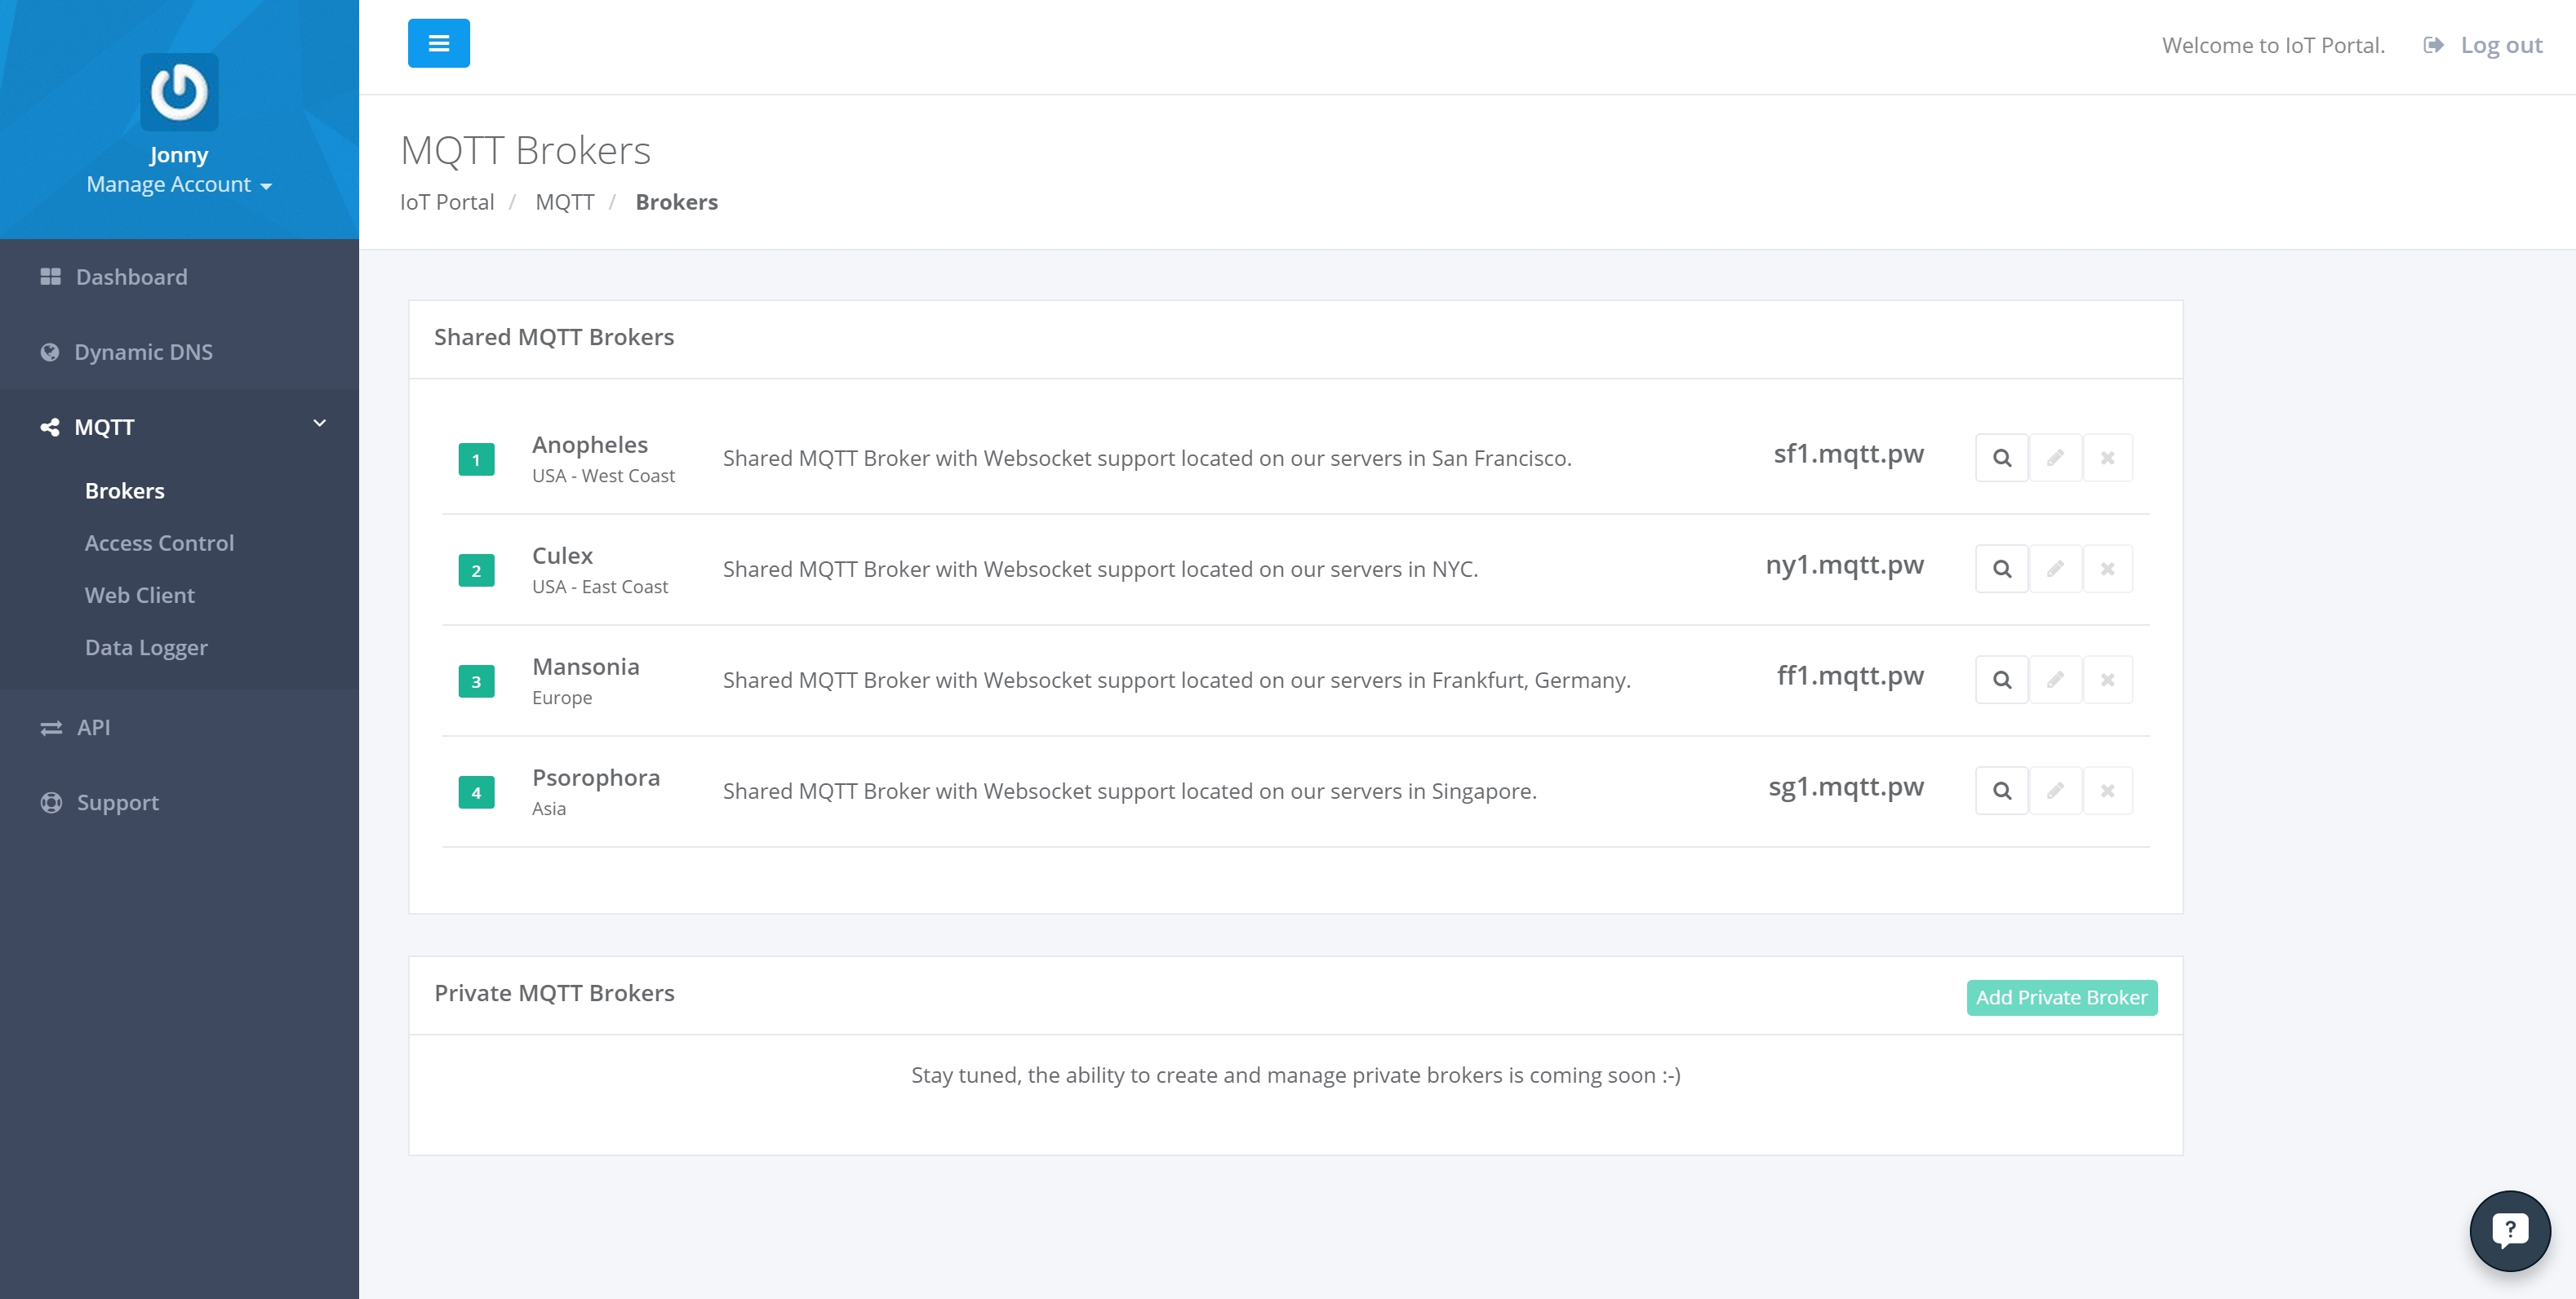Open the Manage Account dropdown

[x=179, y=184]
